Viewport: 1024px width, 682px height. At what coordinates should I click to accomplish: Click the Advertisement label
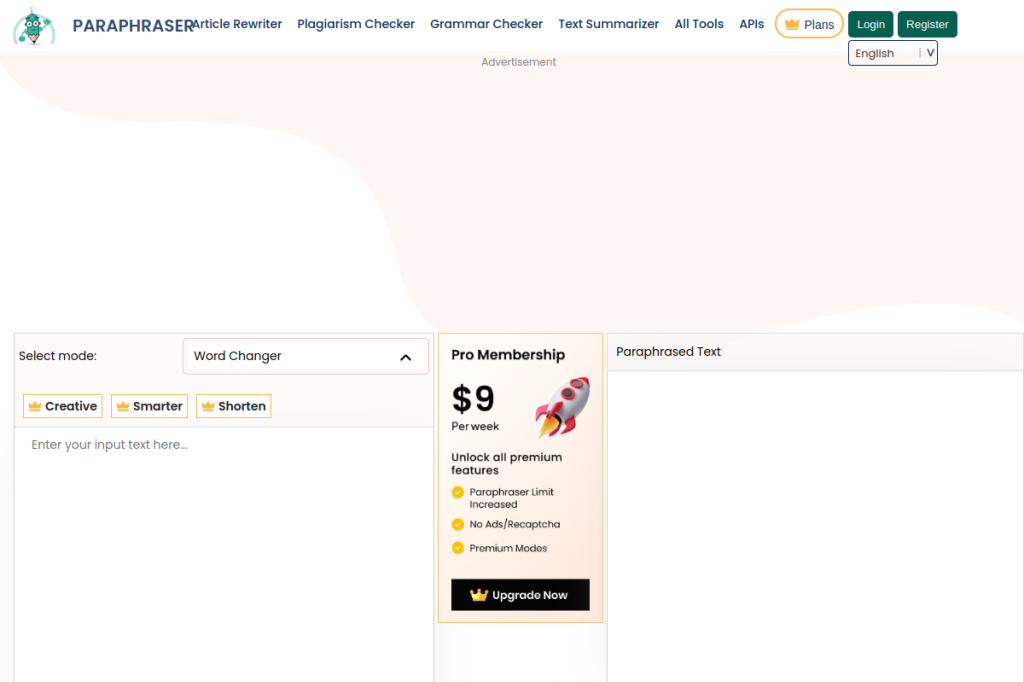tap(519, 62)
